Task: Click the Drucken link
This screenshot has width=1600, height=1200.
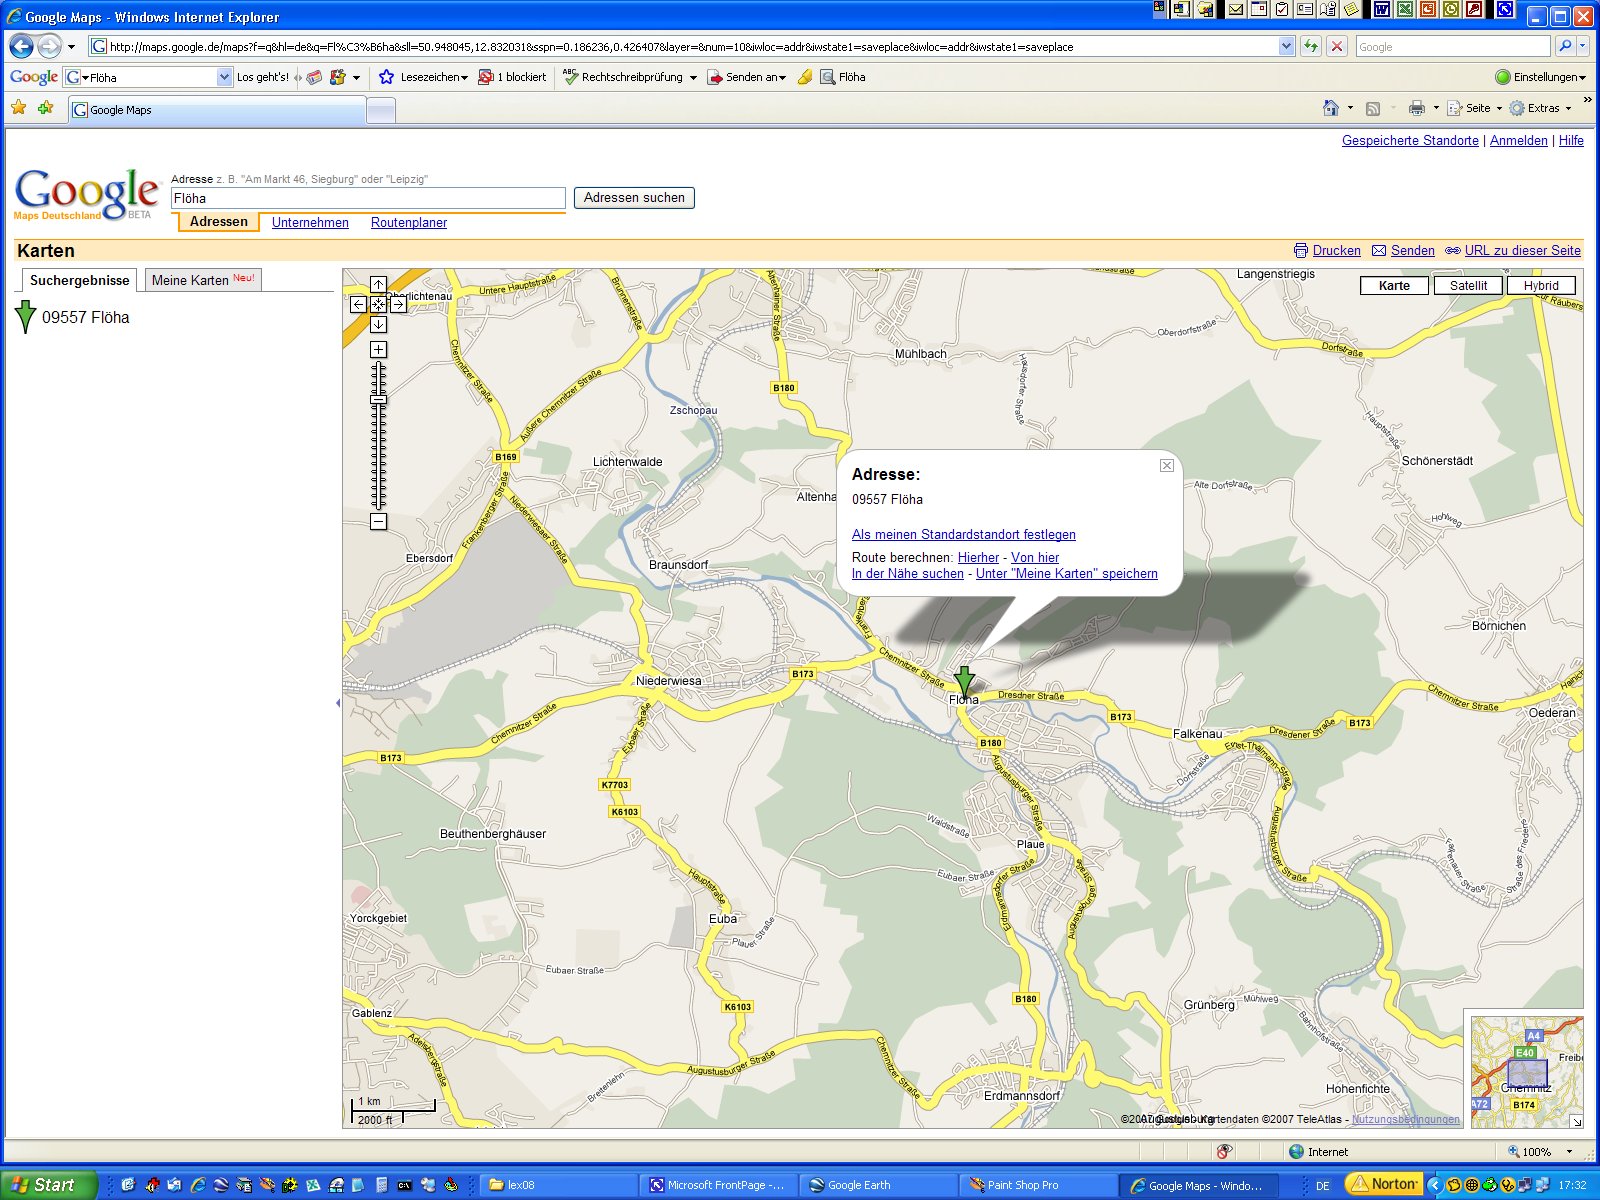Action: pos(1336,251)
